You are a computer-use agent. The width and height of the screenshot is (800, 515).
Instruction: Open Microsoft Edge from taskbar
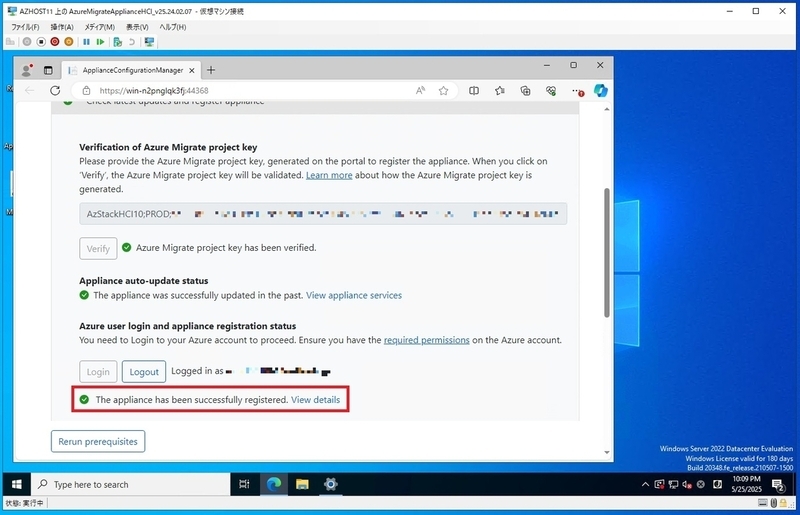point(274,484)
